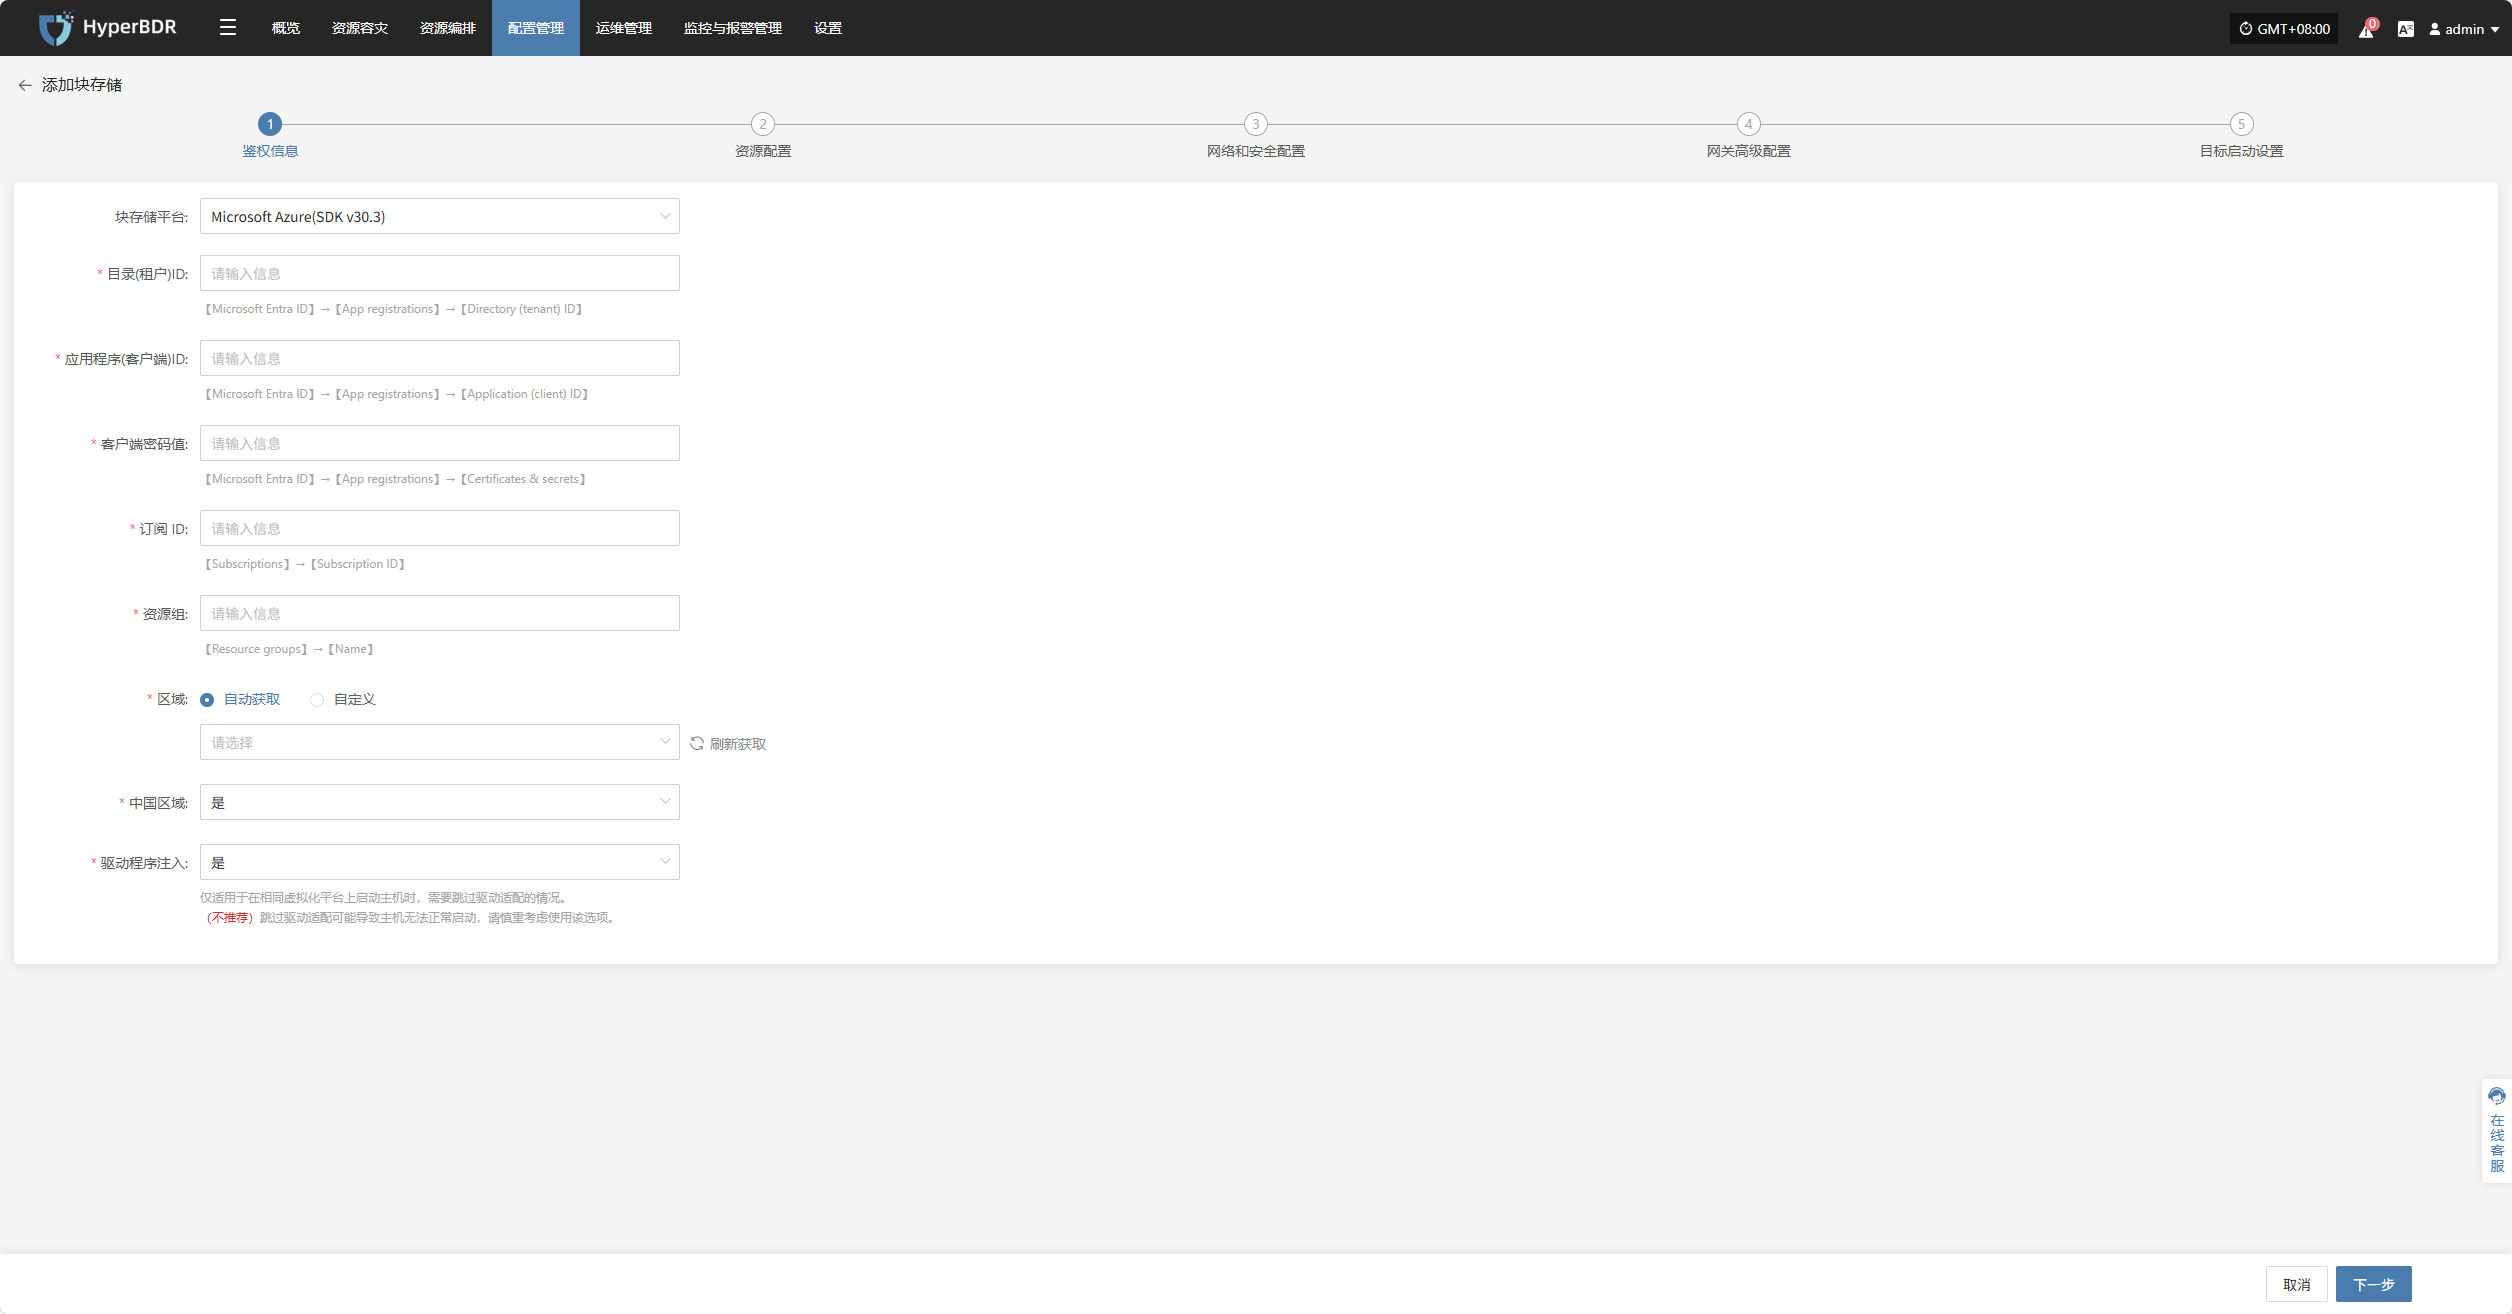Click the Directory (tenant) ID hint text
This screenshot has width=2512, height=1314.
[x=394, y=309]
